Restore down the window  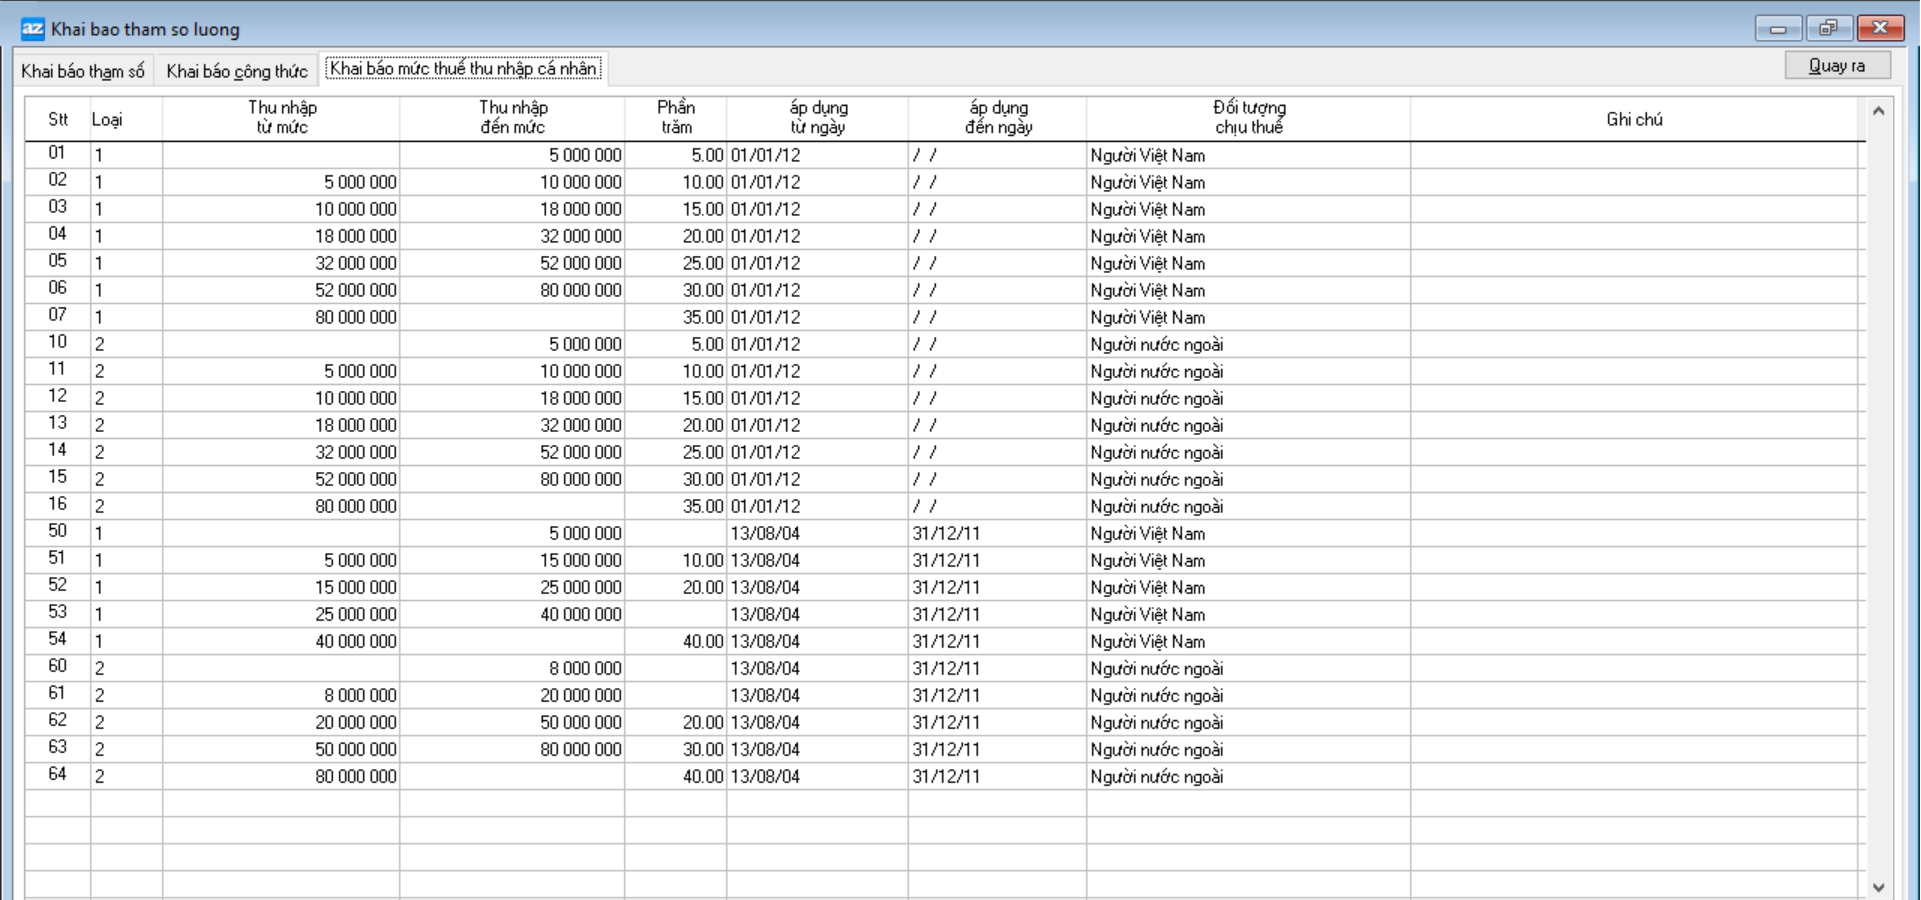click(x=1828, y=28)
